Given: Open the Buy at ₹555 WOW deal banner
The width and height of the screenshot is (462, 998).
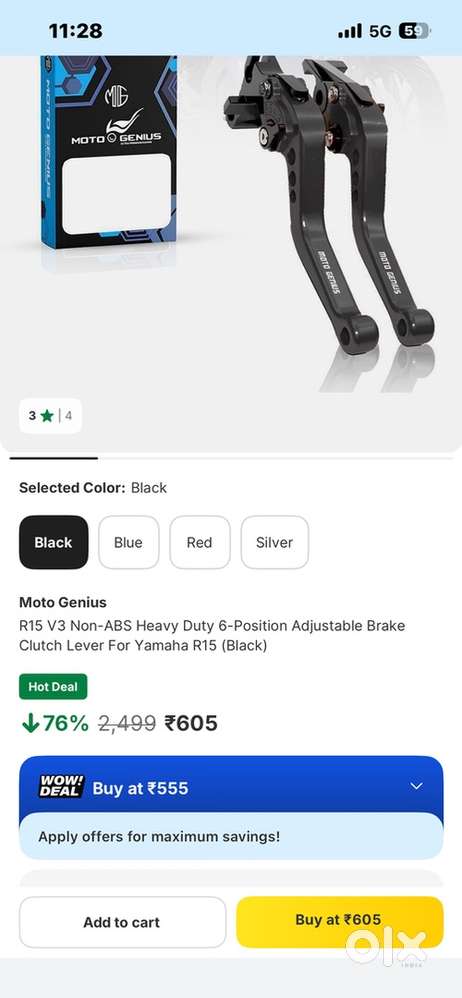Looking at the screenshot, I should click(x=231, y=787).
